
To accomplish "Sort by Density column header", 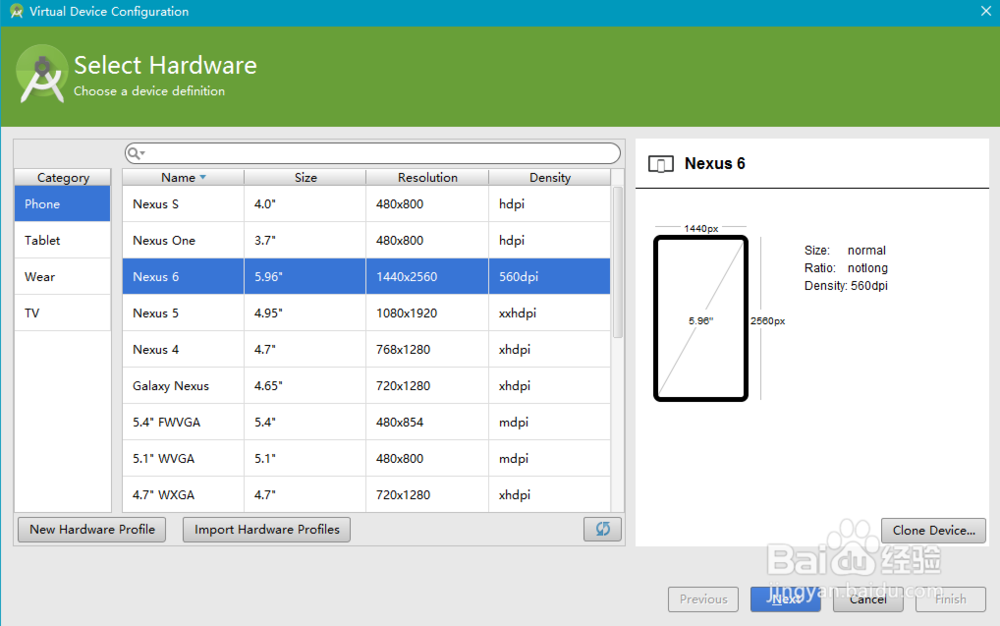I will [x=550, y=177].
